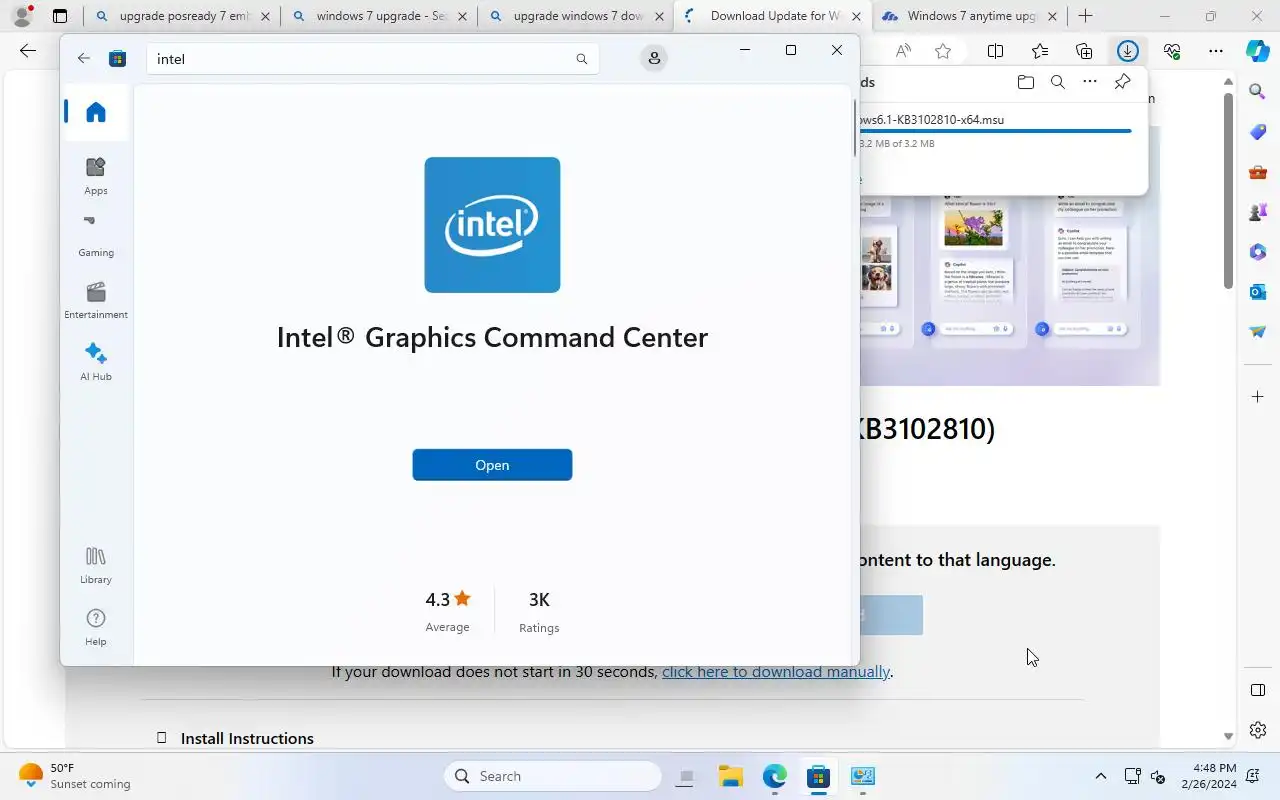Click the 4.3 average rating

447,611
